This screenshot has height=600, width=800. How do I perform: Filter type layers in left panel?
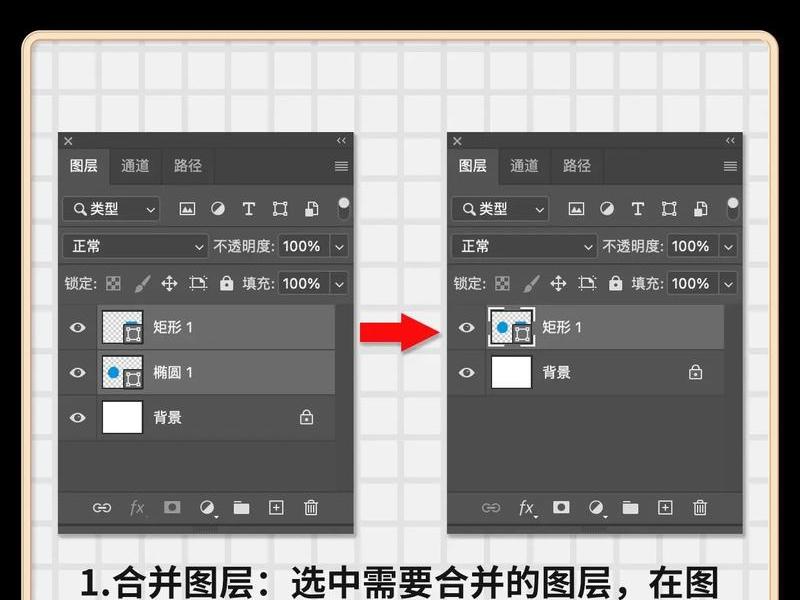click(248, 209)
